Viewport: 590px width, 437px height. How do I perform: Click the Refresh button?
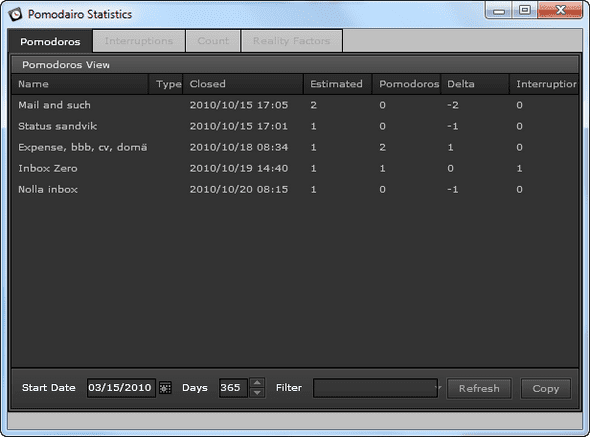click(479, 388)
